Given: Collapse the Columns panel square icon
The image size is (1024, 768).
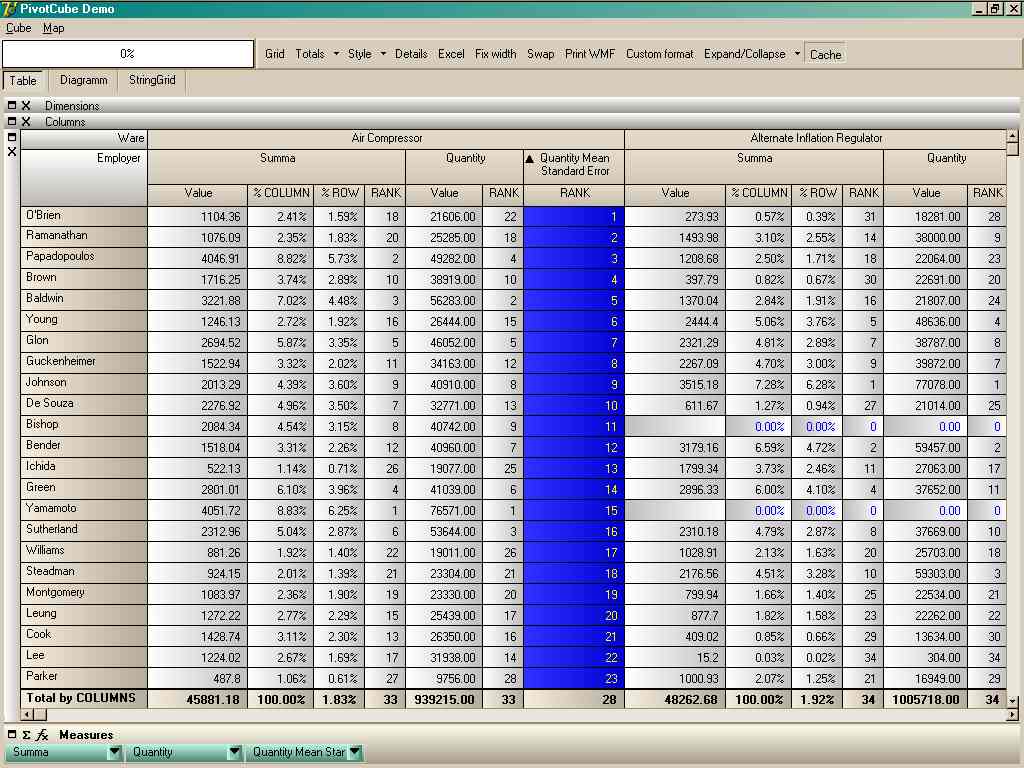Looking at the screenshot, I should click(x=12, y=121).
